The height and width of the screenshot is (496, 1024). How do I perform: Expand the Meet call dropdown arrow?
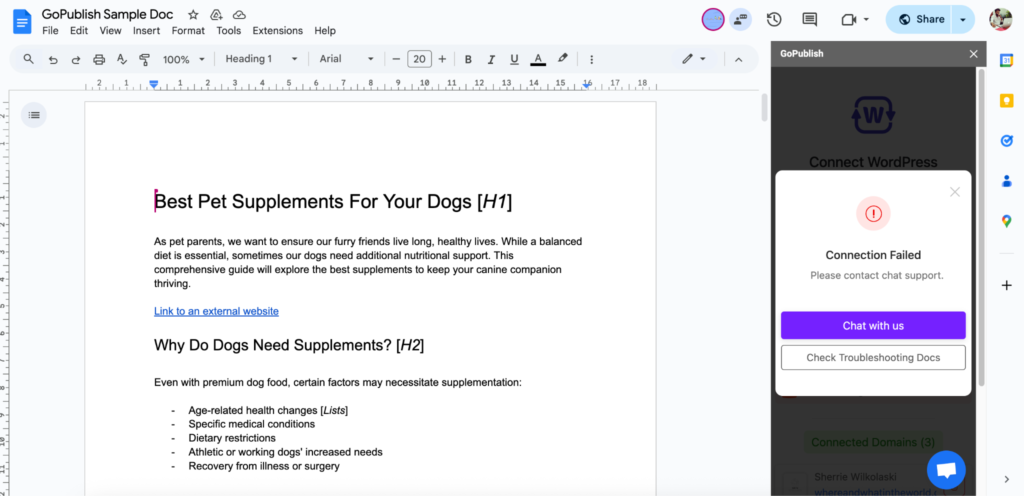click(867, 20)
